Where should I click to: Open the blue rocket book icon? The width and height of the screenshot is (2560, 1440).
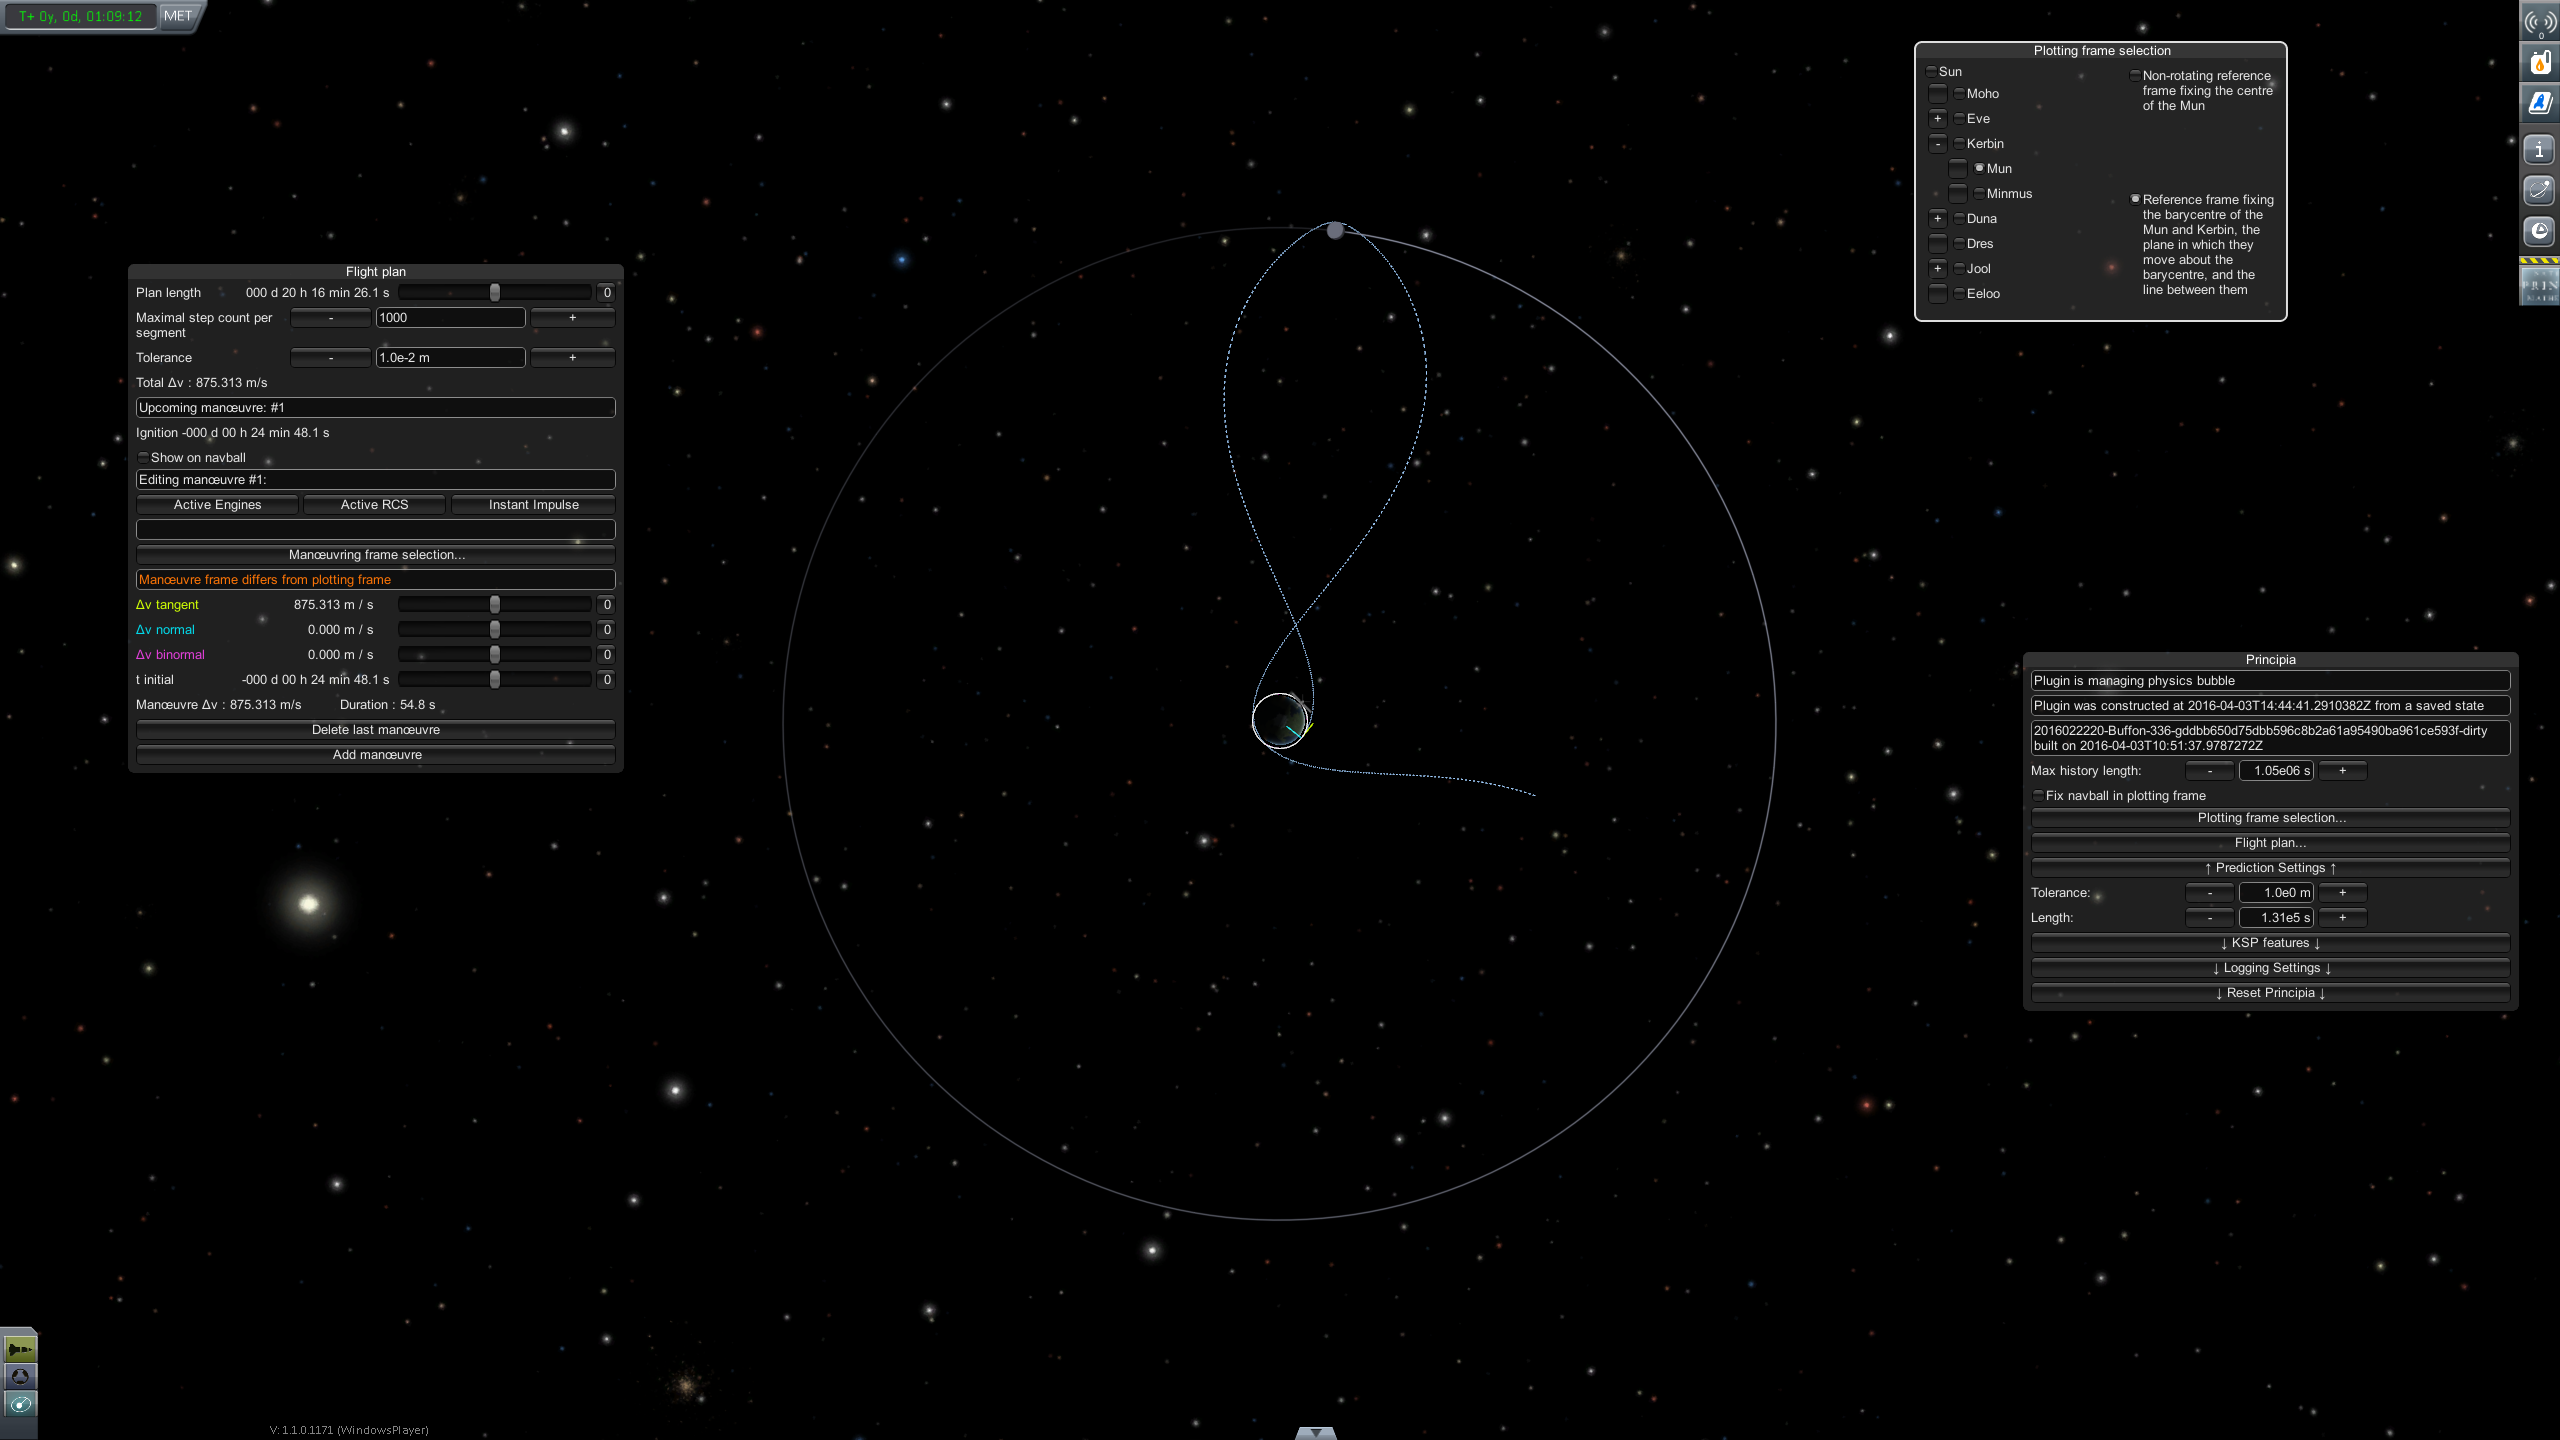pyautogui.click(x=2539, y=104)
